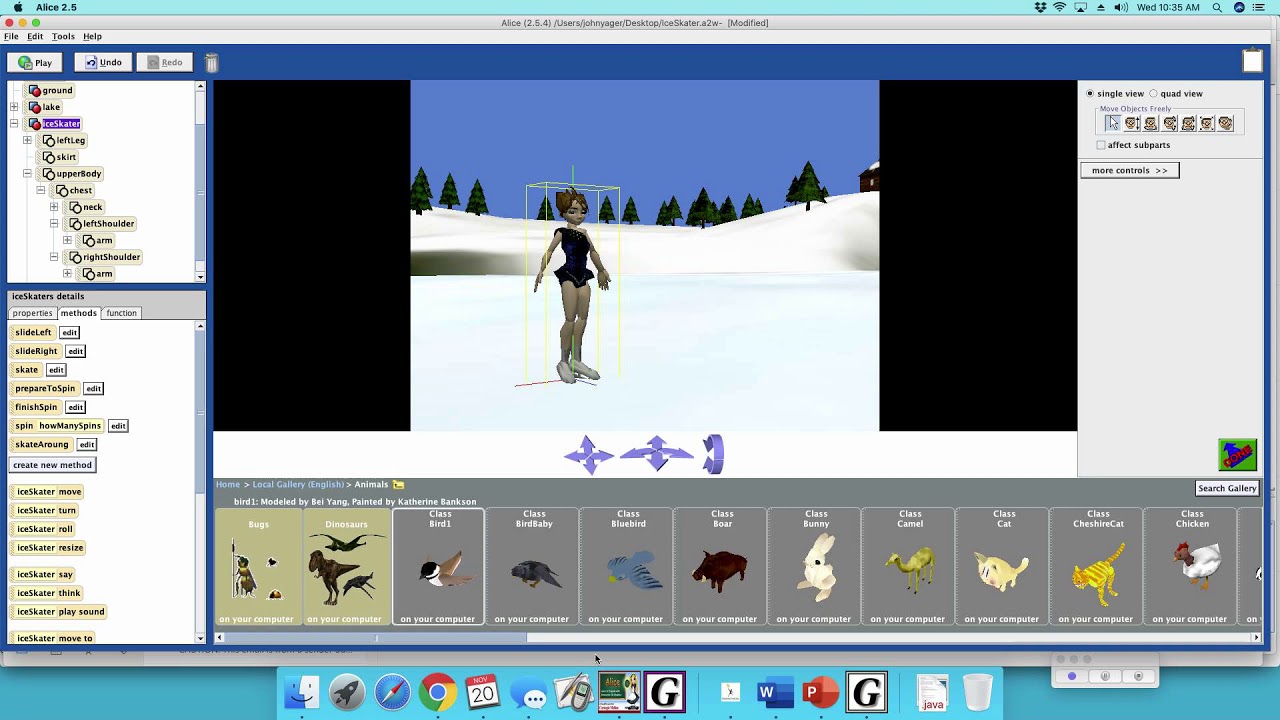
Task: Collapse the iceSkater tree node
Action: click(14, 124)
